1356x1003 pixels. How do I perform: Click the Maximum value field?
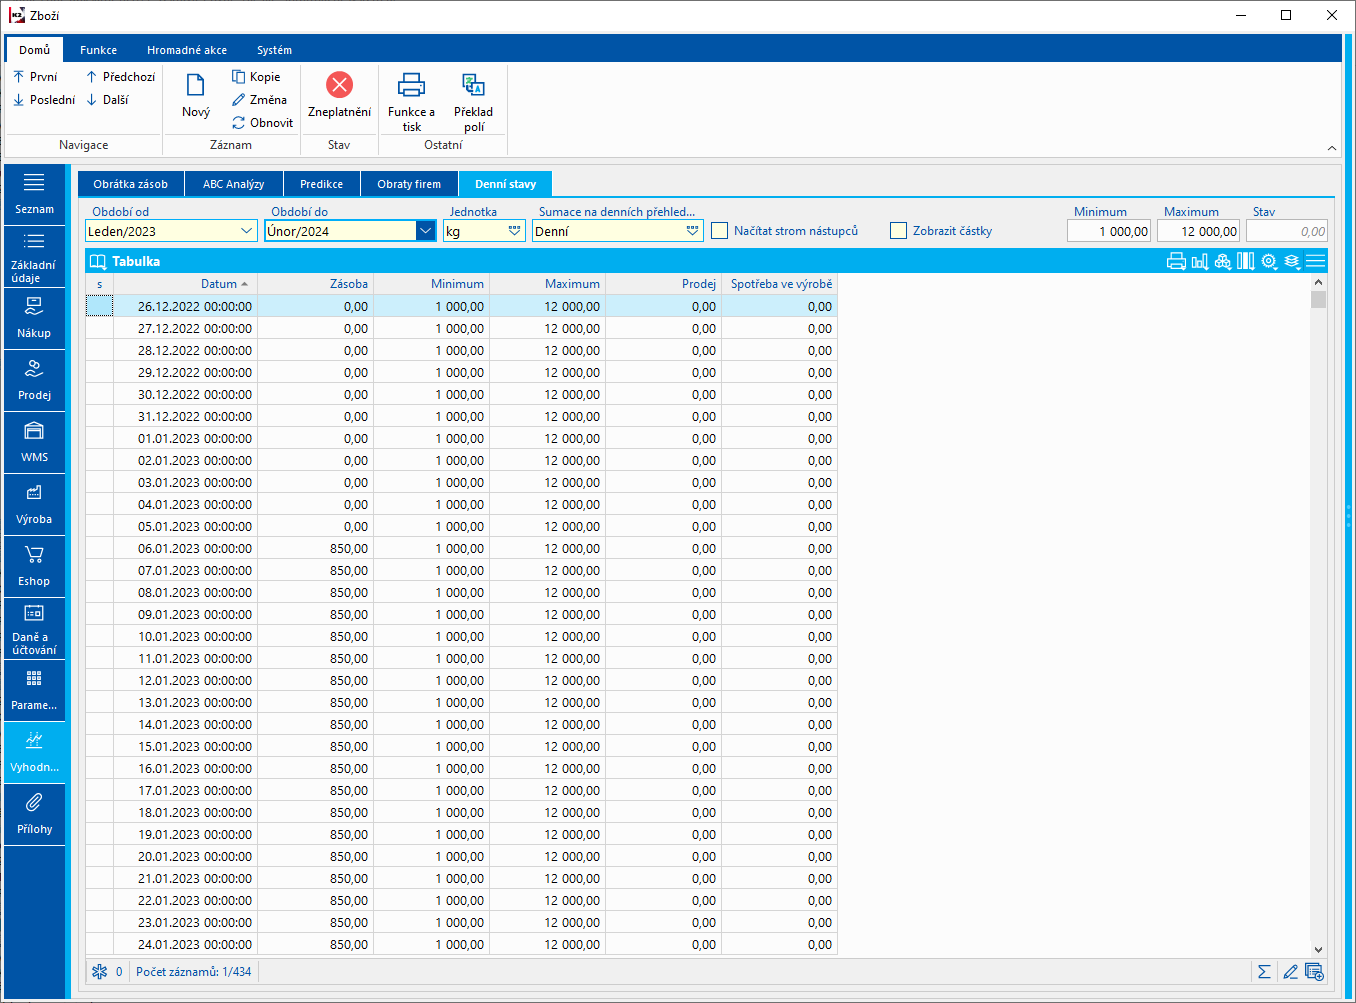(x=1198, y=231)
